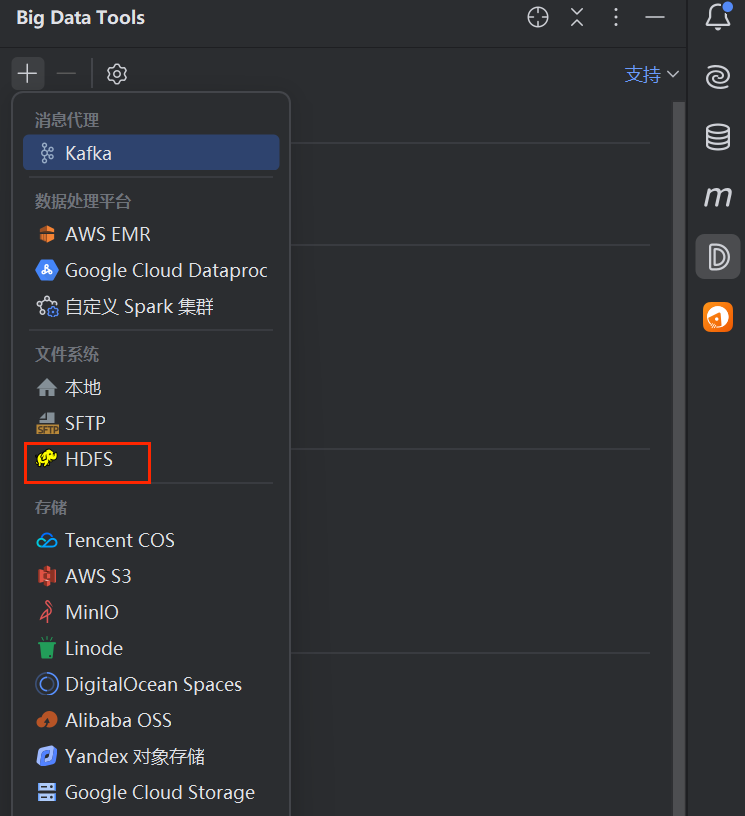Click the panel's vertical scrollbar
The image size is (745, 816).
pyautogui.click(x=679, y=400)
